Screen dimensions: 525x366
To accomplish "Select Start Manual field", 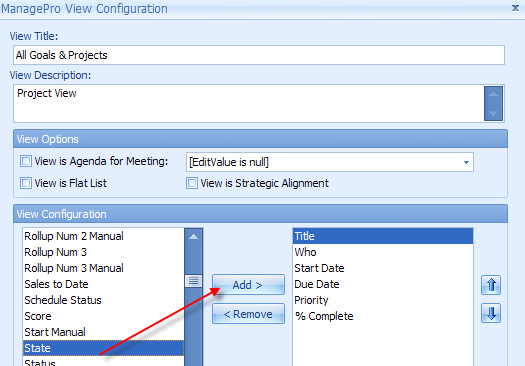I will [103, 332].
